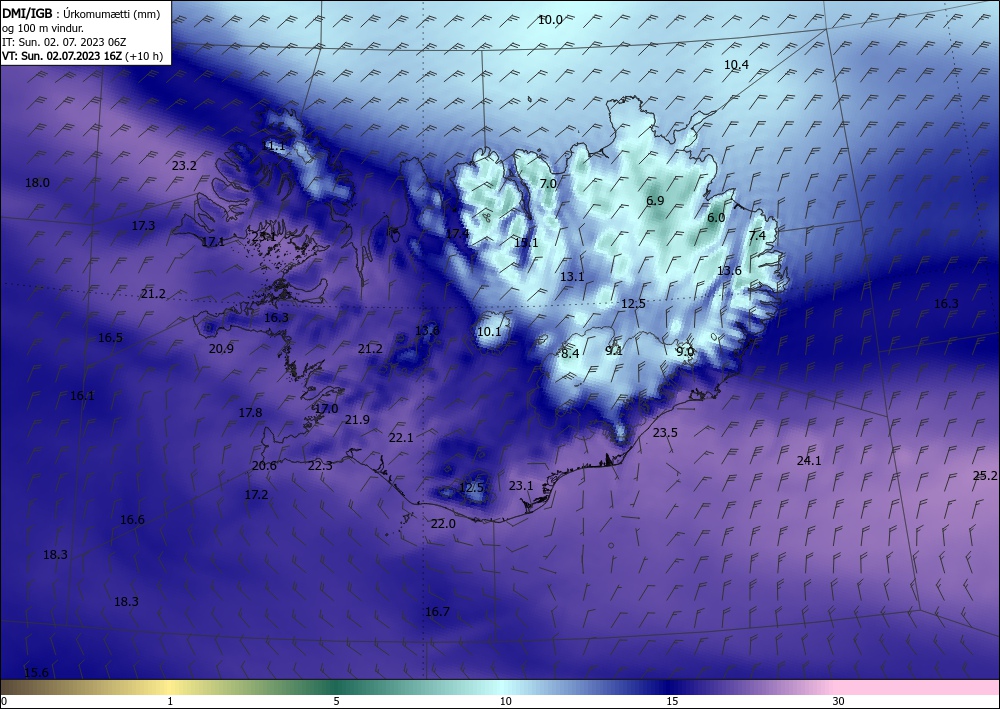Click the 20.6 value on the map
Viewport: 1000px width, 709px height.
click(x=264, y=466)
